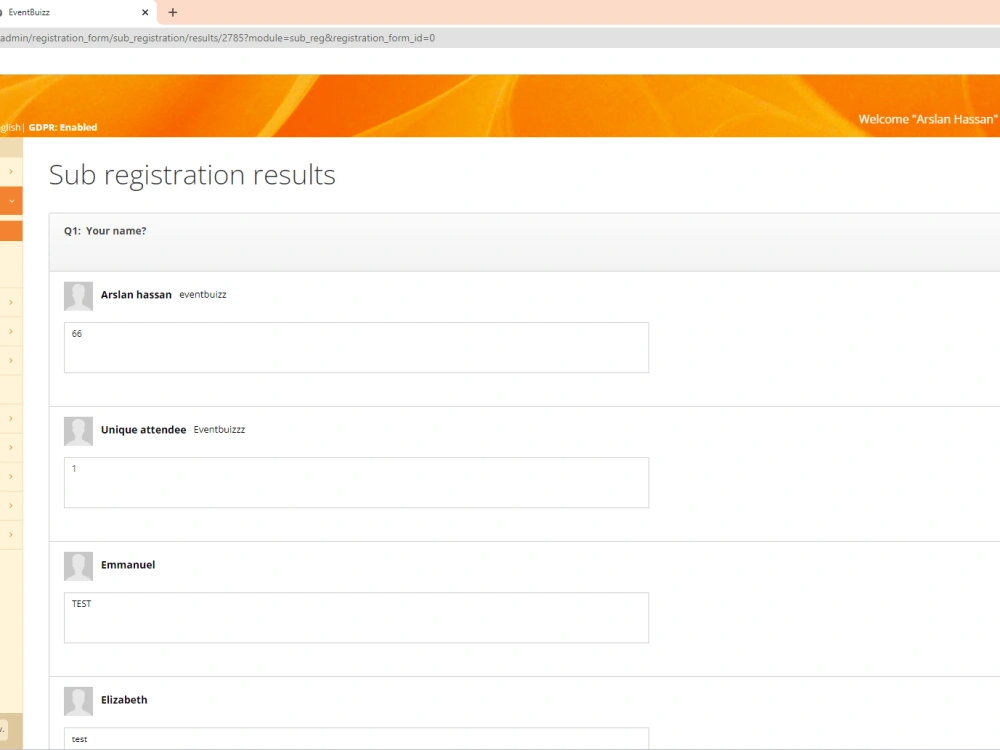Click the answer box containing TEST
Screen dimensions: 1000x750
(x=356, y=618)
